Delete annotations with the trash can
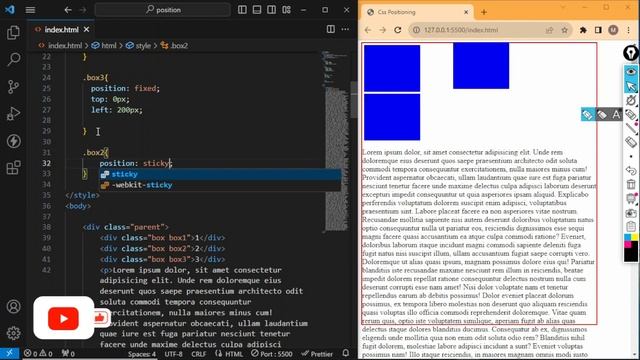The height and width of the screenshot is (360, 640). pyautogui.click(x=631, y=184)
